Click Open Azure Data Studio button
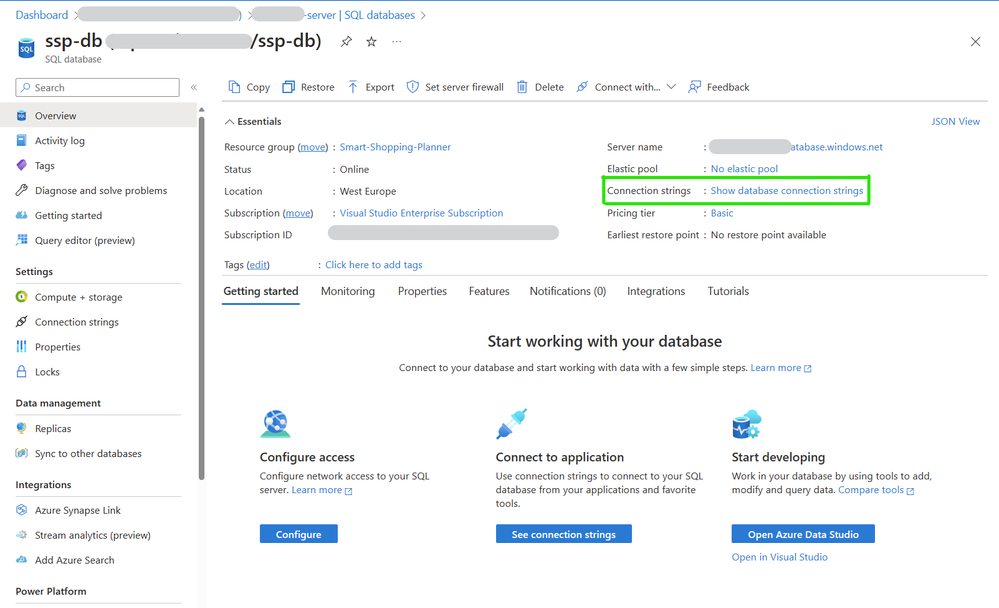The image size is (999, 608). [x=803, y=534]
